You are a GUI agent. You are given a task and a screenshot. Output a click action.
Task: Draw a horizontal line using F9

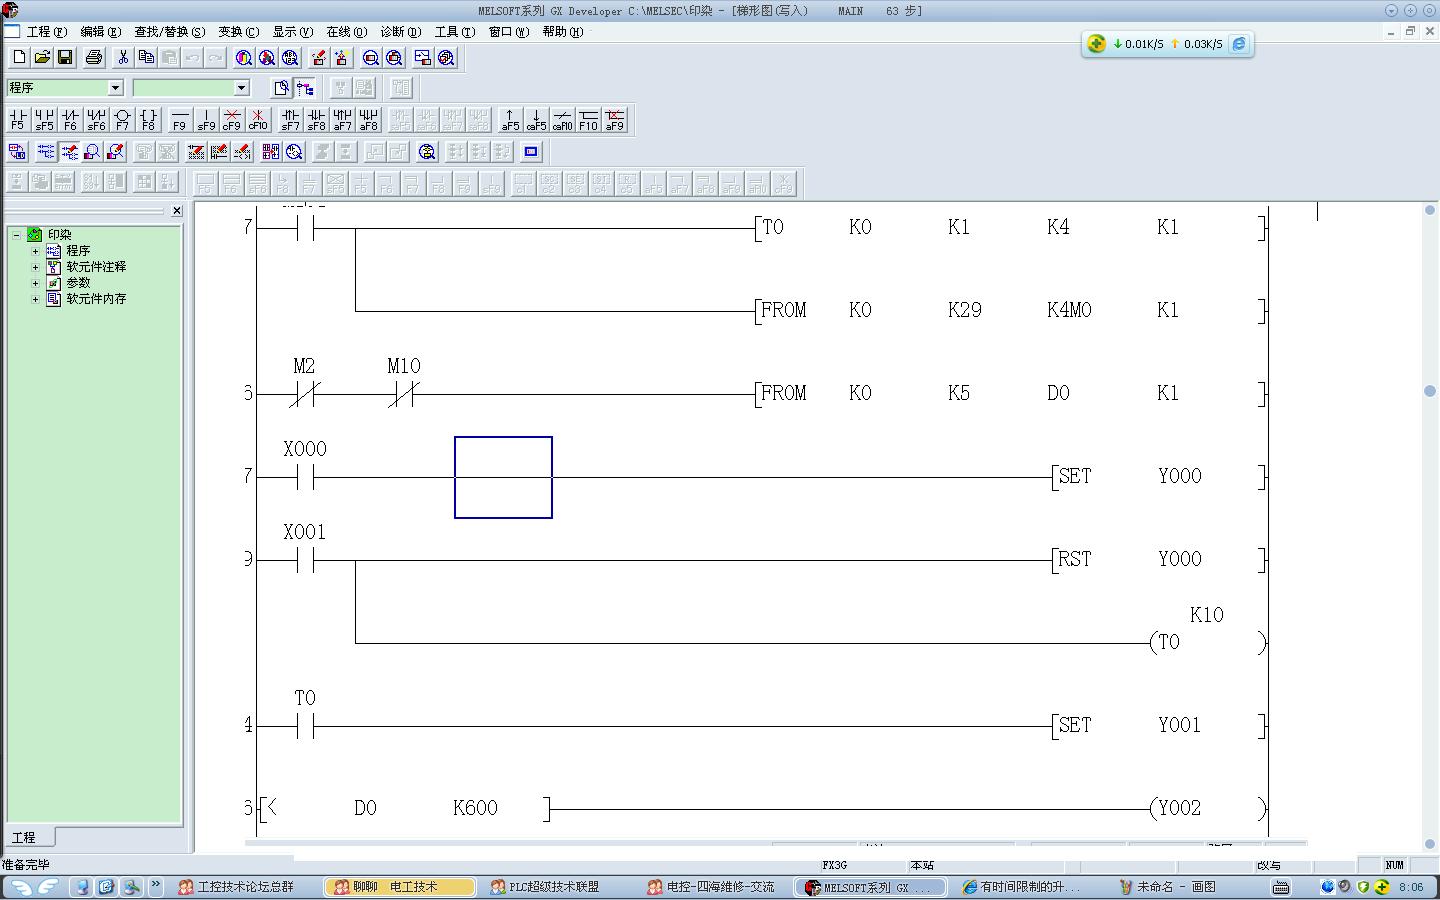[x=179, y=120]
